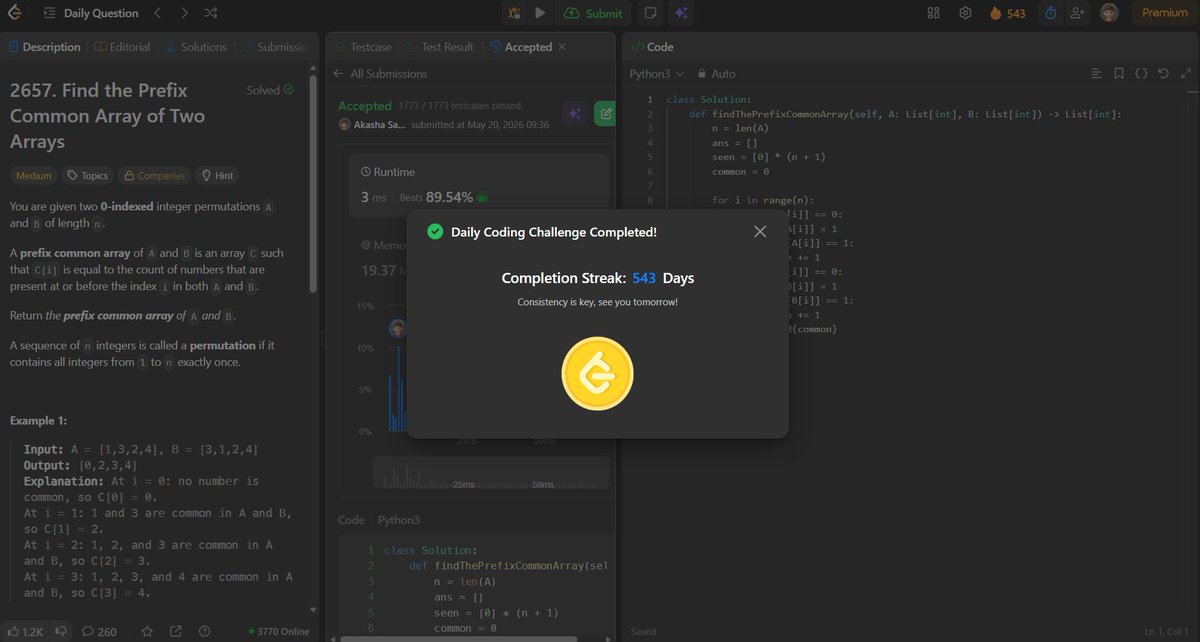Submit the solution

pyautogui.click(x=593, y=13)
